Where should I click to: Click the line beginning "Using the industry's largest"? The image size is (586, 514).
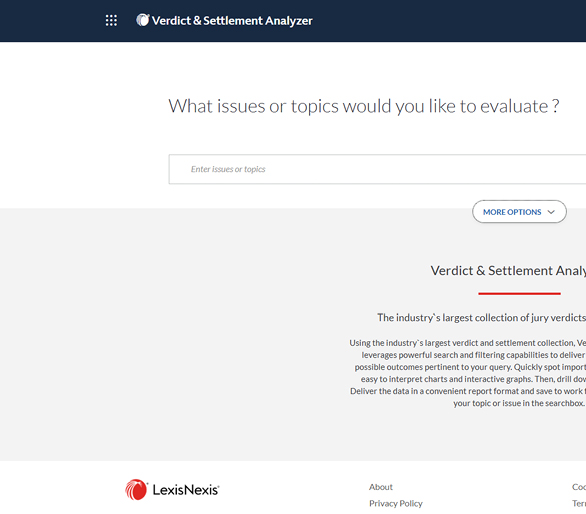pos(468,343)
